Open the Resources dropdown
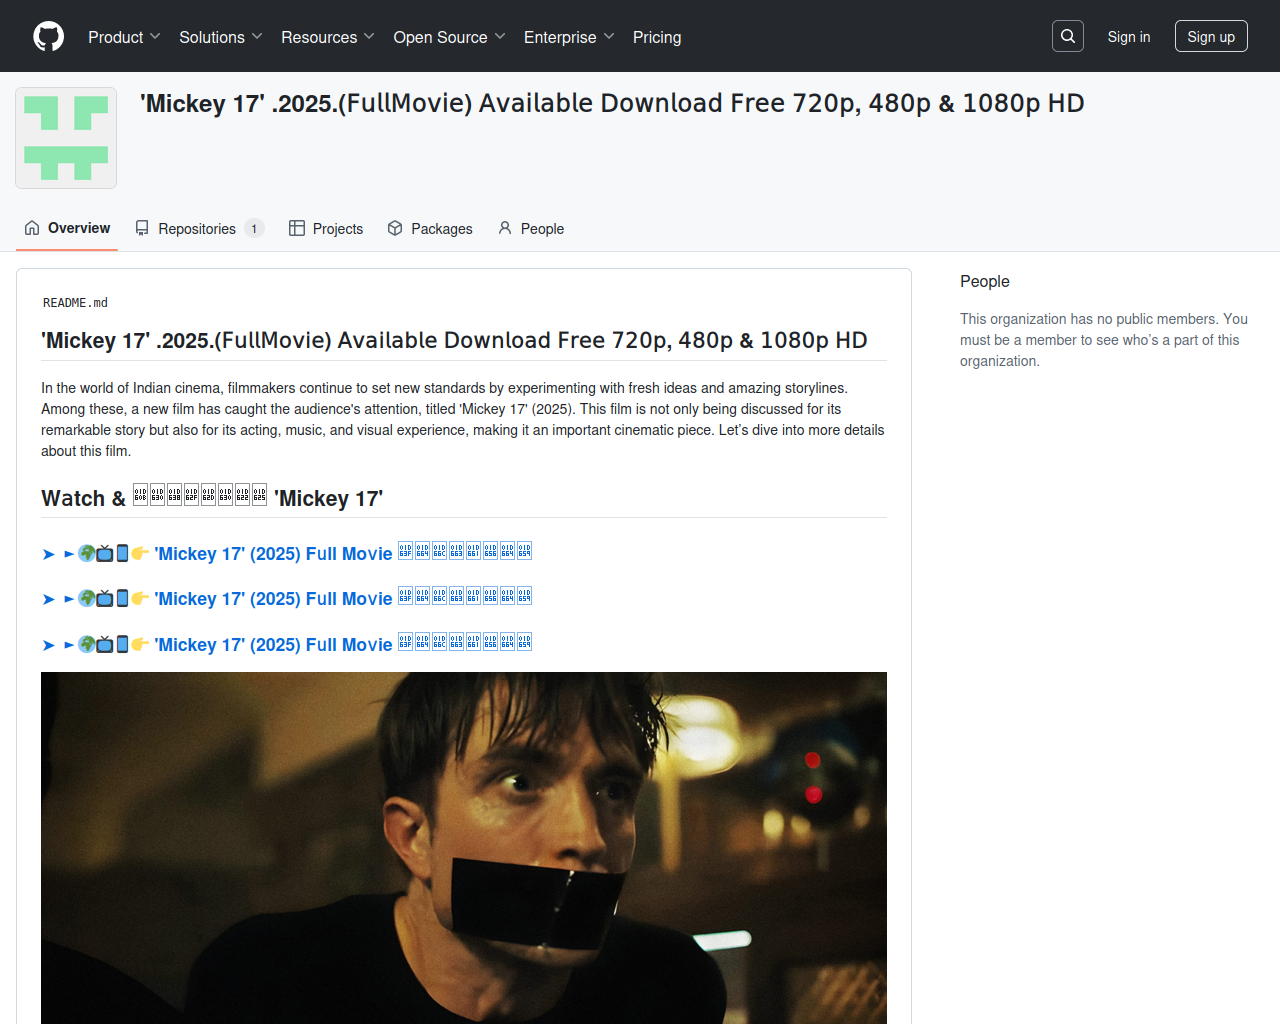 [328, 37]
